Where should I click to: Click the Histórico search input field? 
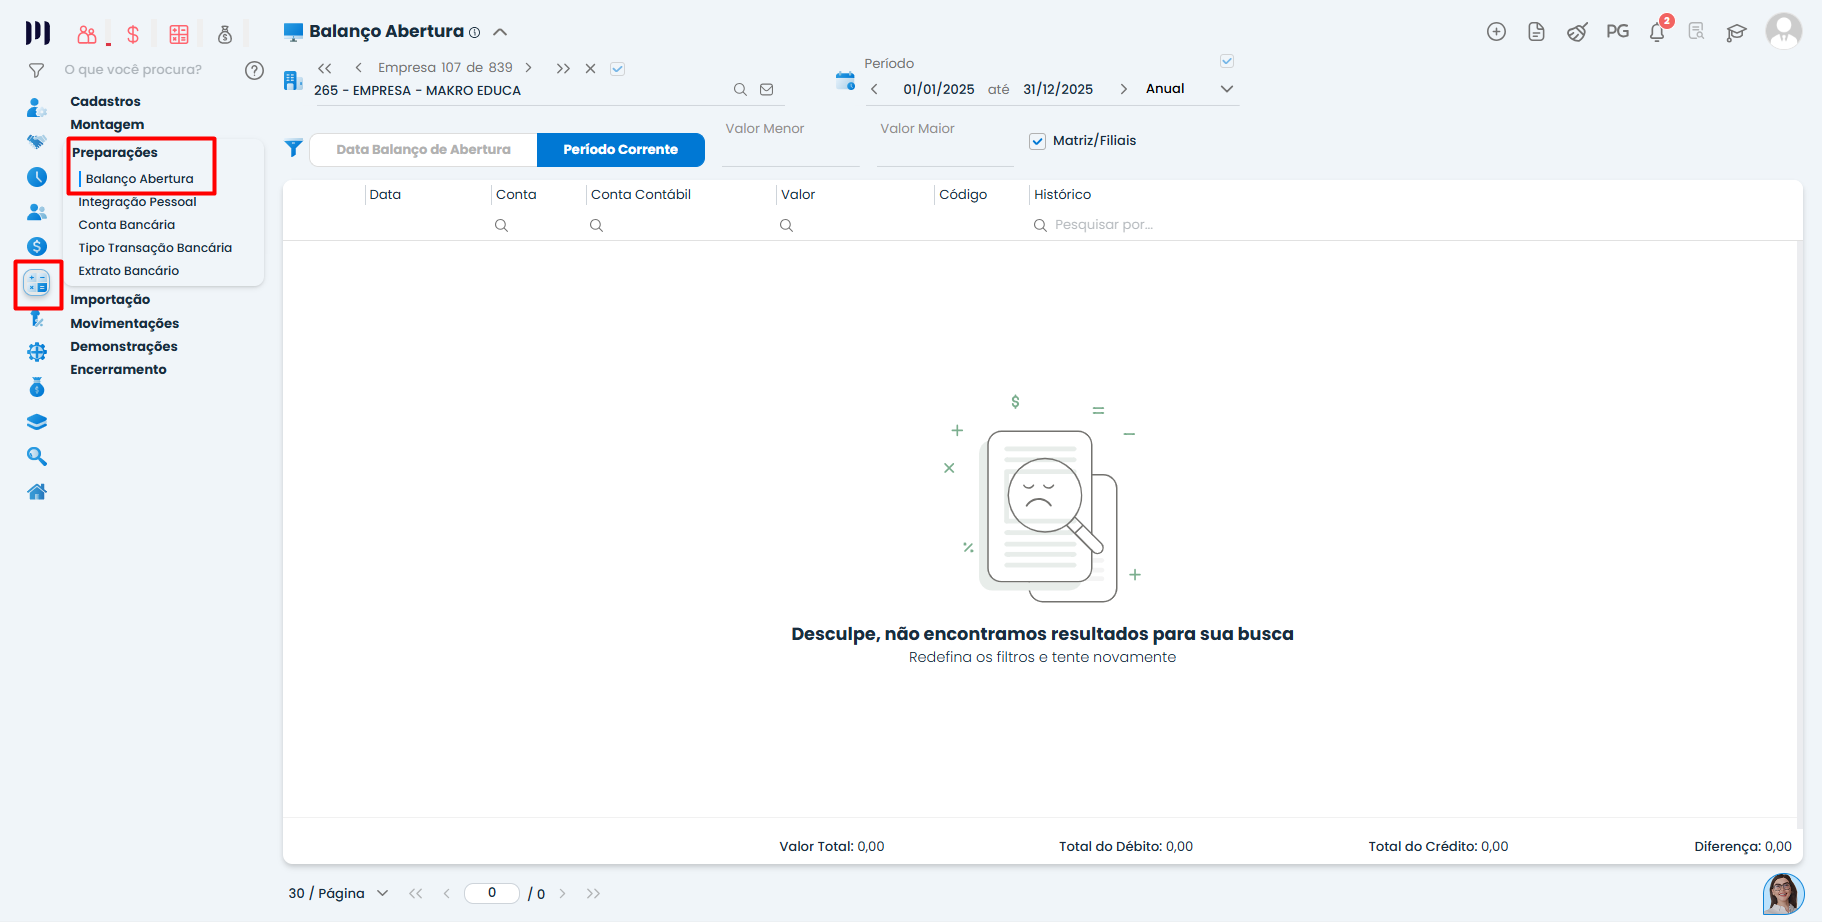pos(1104,225)
